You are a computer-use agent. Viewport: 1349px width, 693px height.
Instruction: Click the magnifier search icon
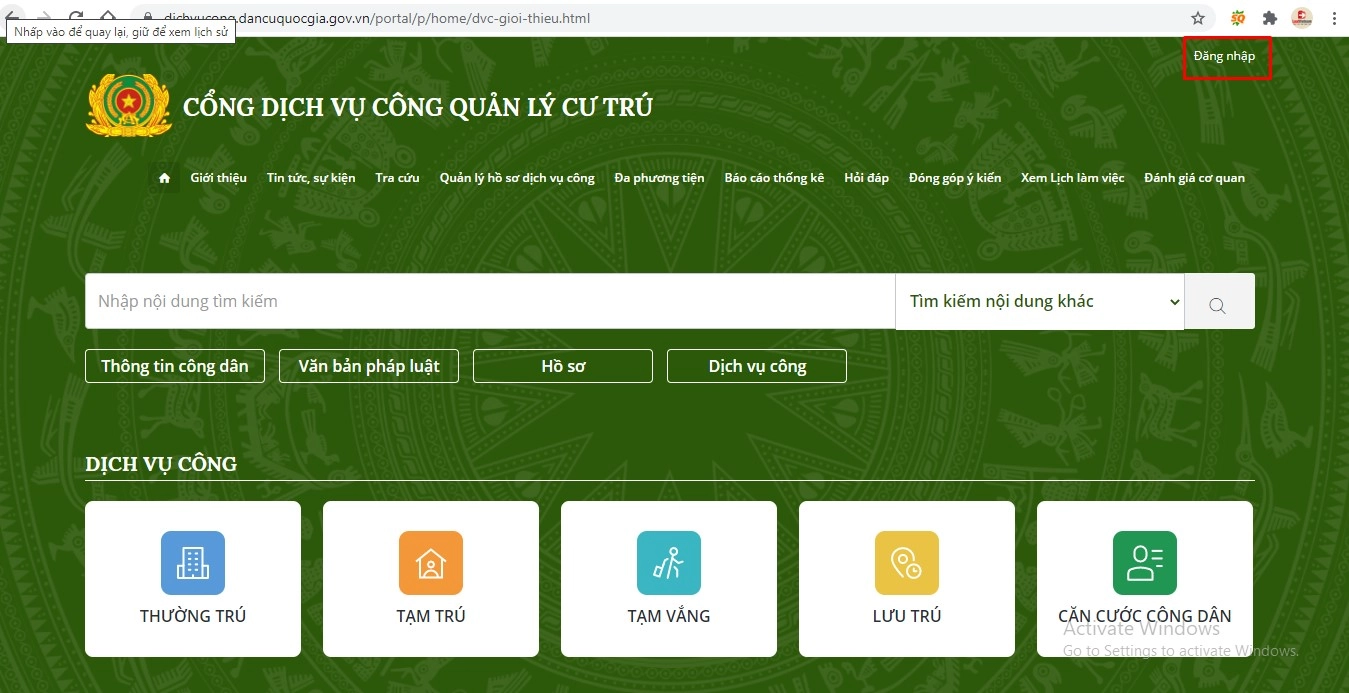(x=1219, y=301)
